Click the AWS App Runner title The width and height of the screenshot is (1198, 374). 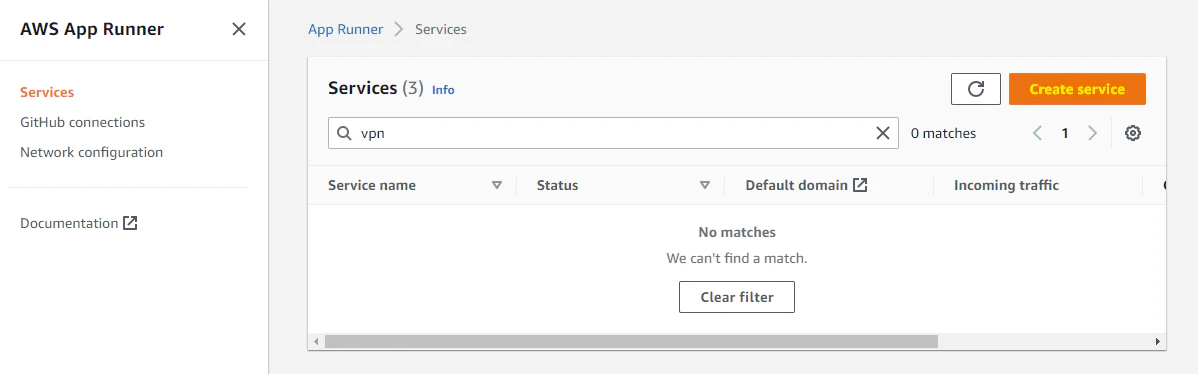[x=92, y=29]
